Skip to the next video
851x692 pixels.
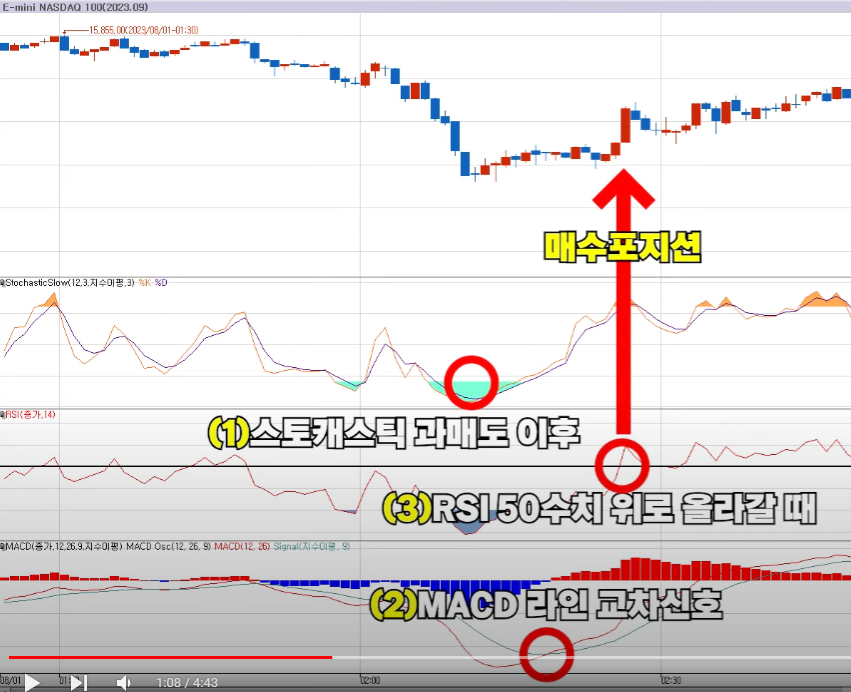[79, 682]
